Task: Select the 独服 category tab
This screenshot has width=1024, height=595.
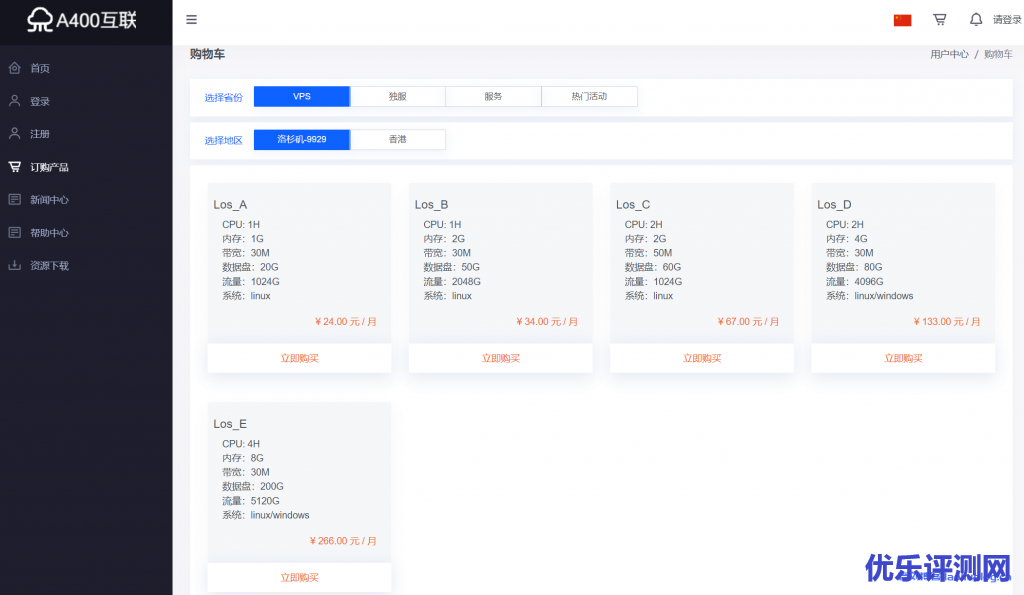Action: (x=397, y=97)
